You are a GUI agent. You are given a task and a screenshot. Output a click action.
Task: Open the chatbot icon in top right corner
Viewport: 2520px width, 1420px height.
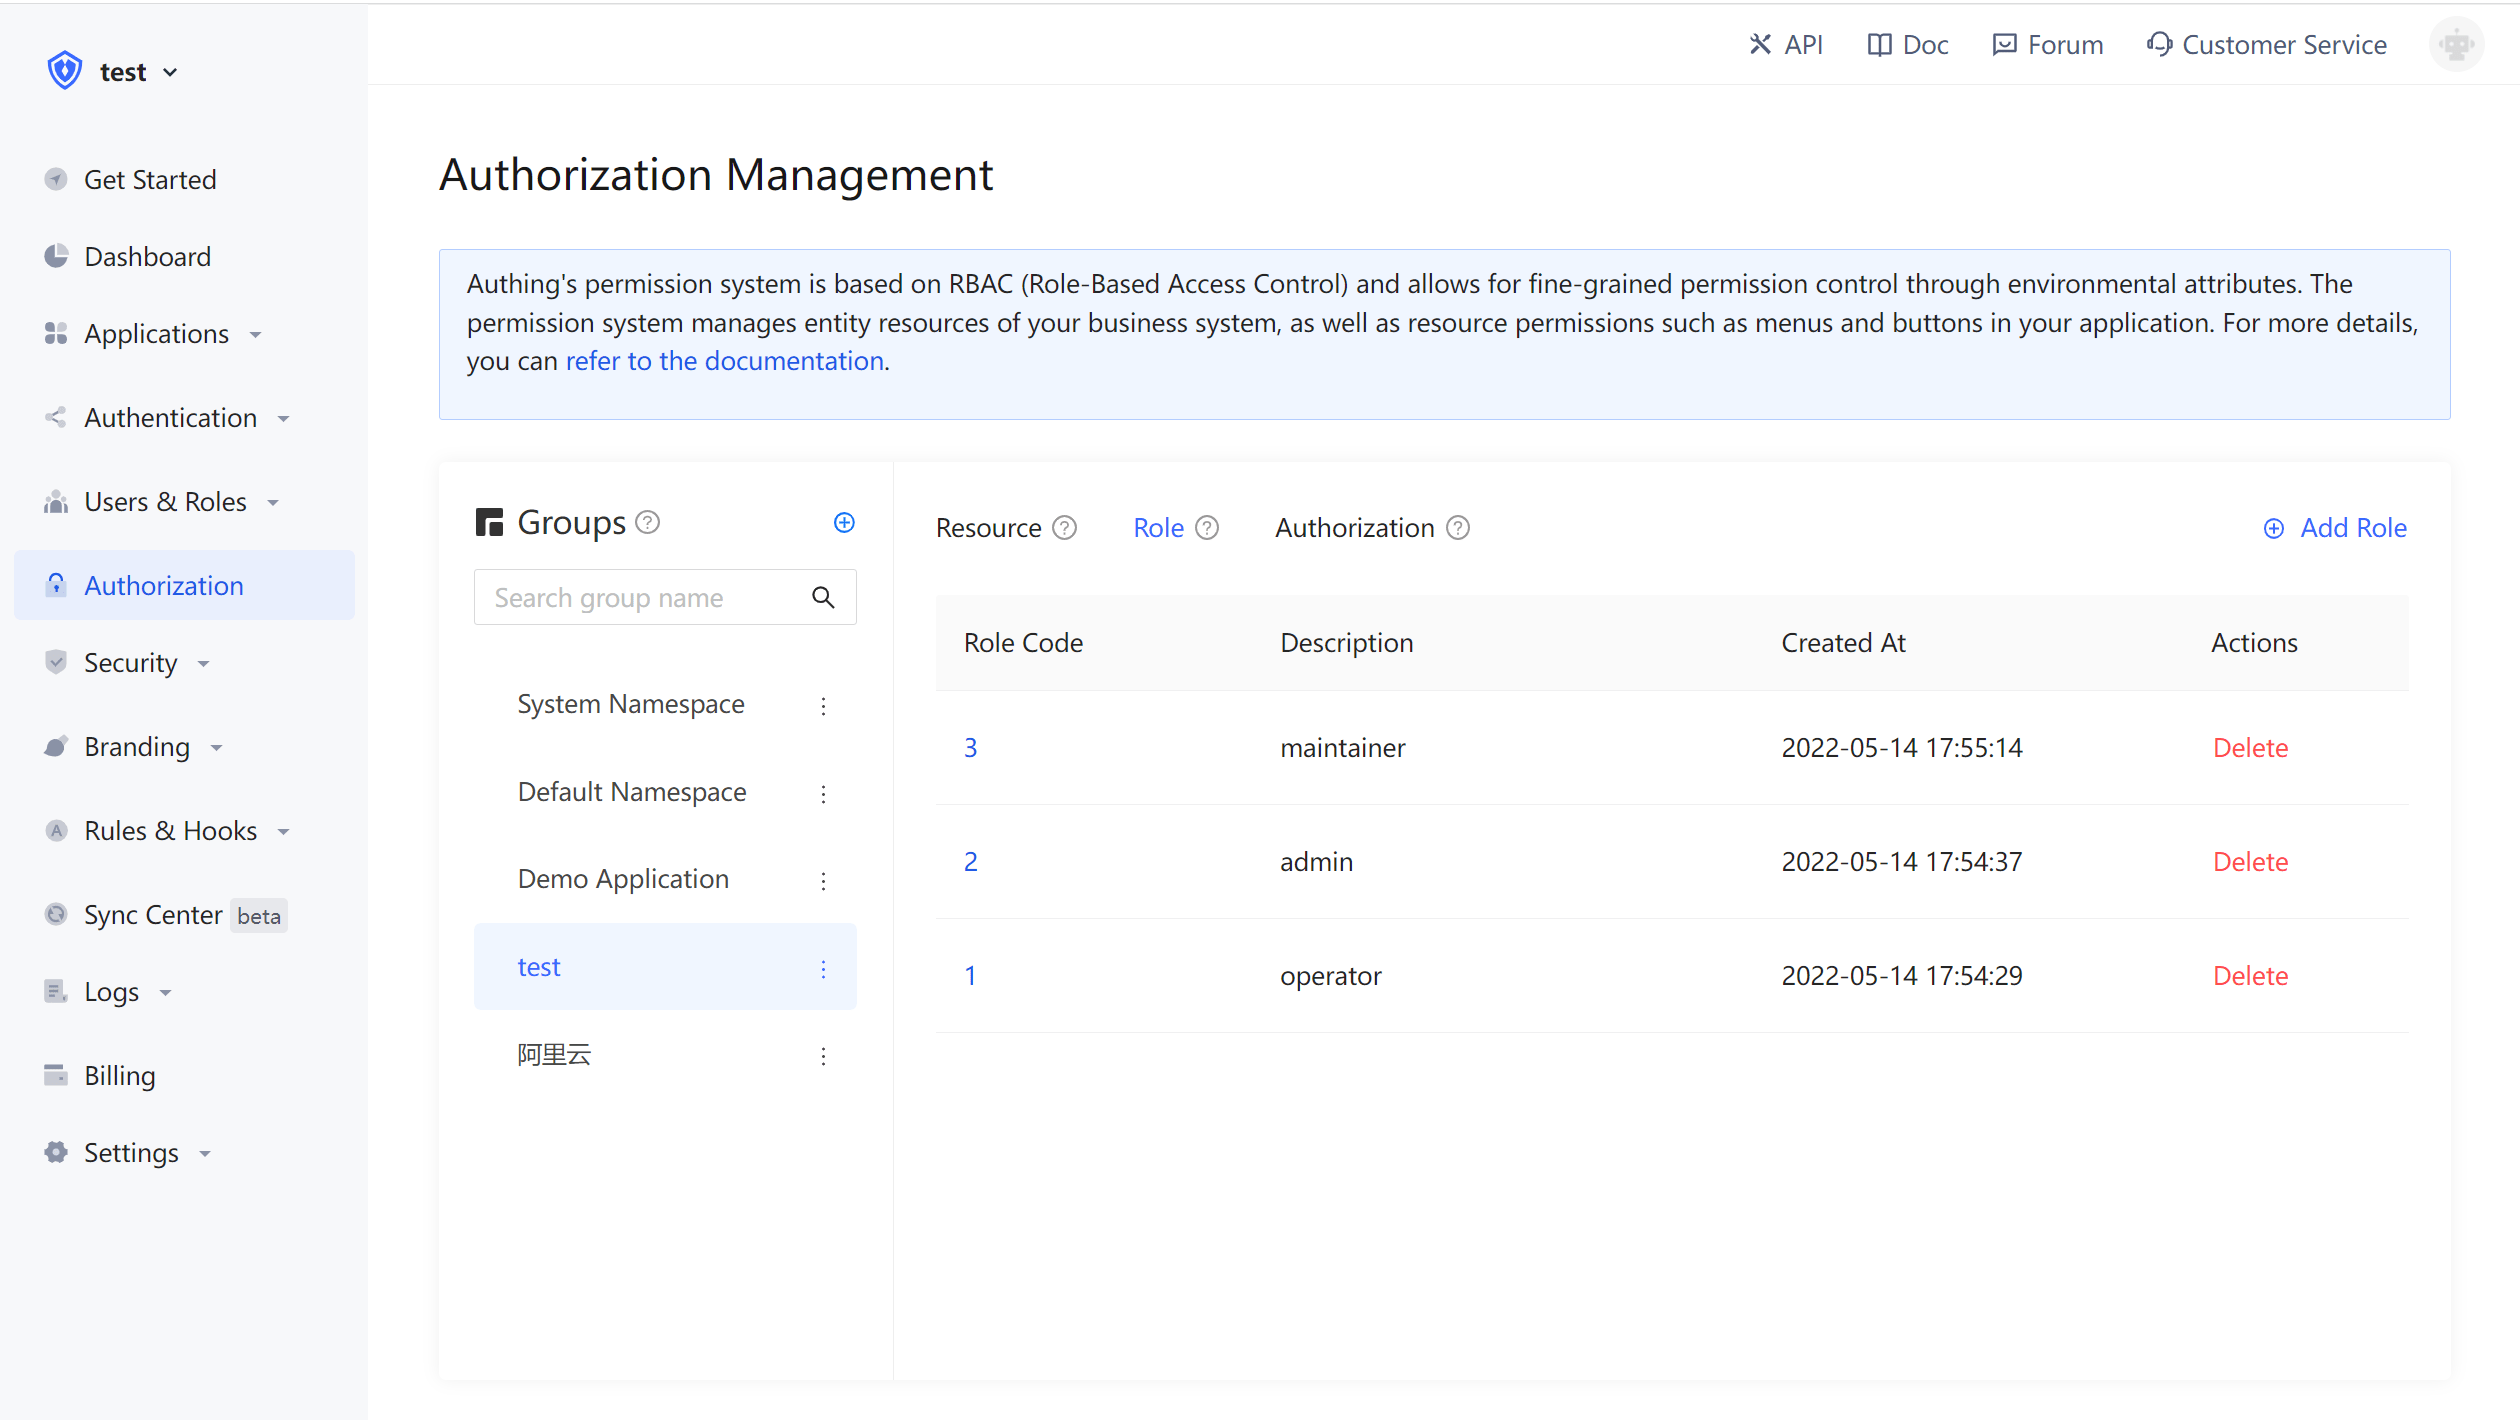[2456, 44]
